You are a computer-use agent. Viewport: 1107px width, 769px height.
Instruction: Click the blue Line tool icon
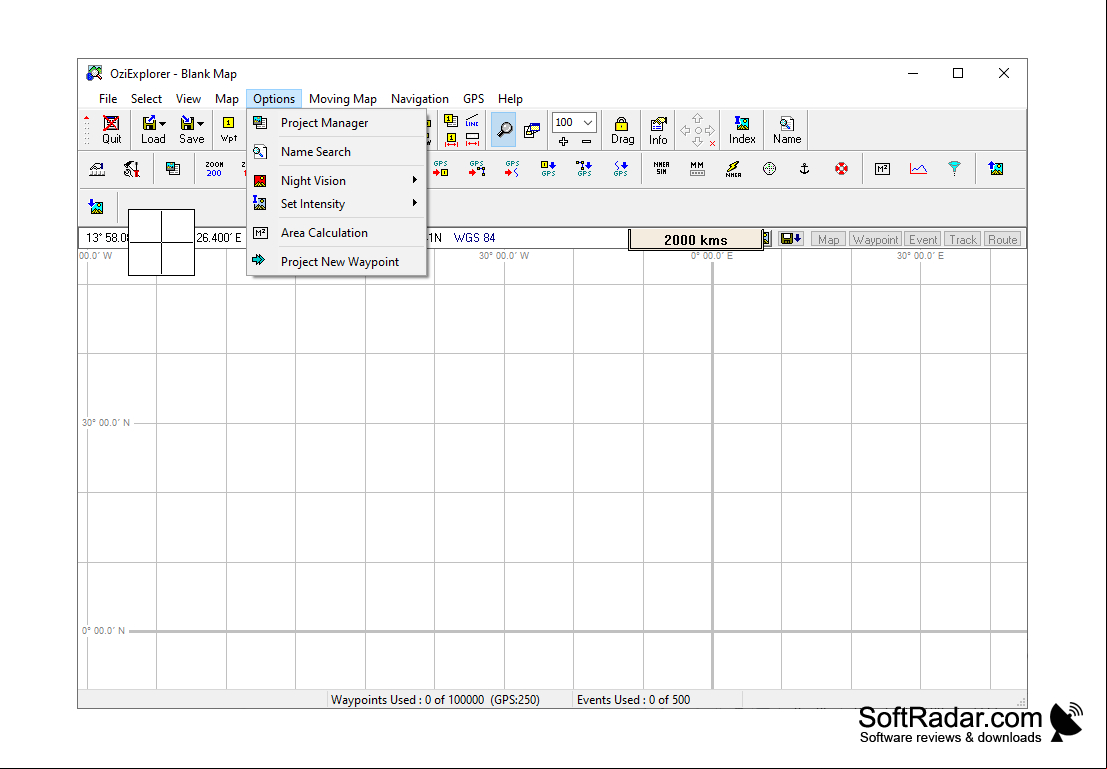coord(472,121)
